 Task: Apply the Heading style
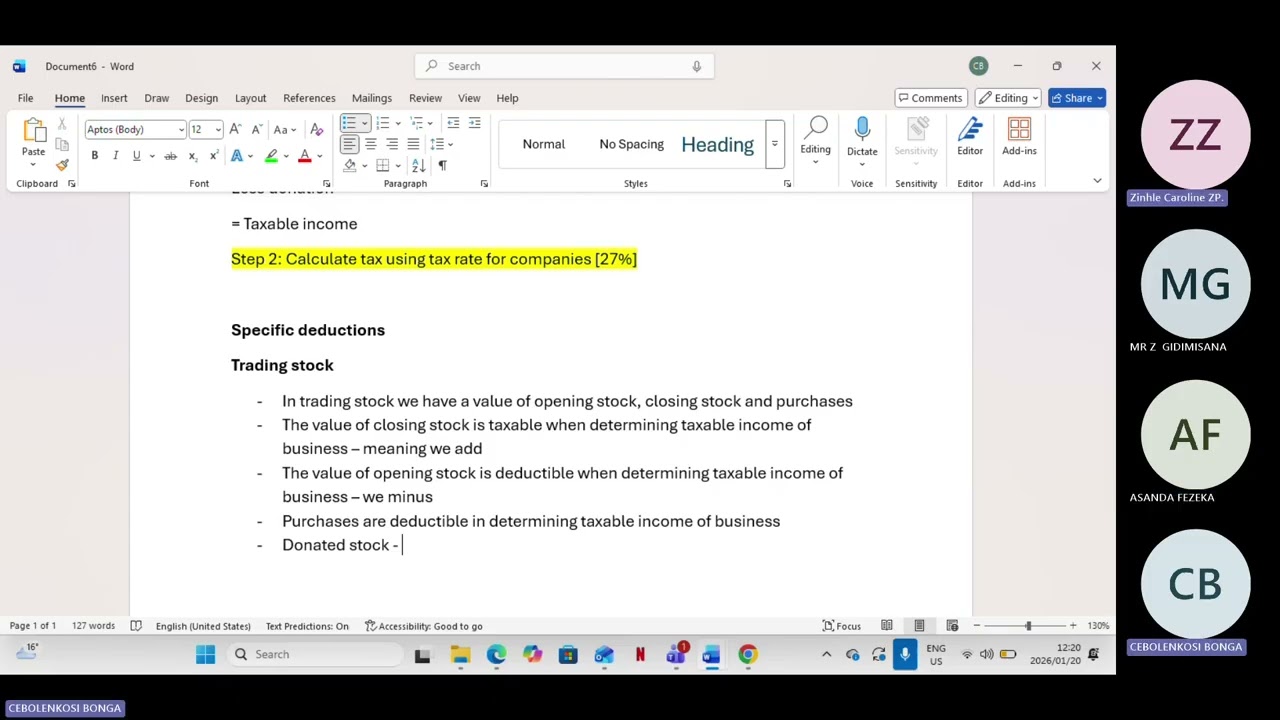click(x=718, y=144)
